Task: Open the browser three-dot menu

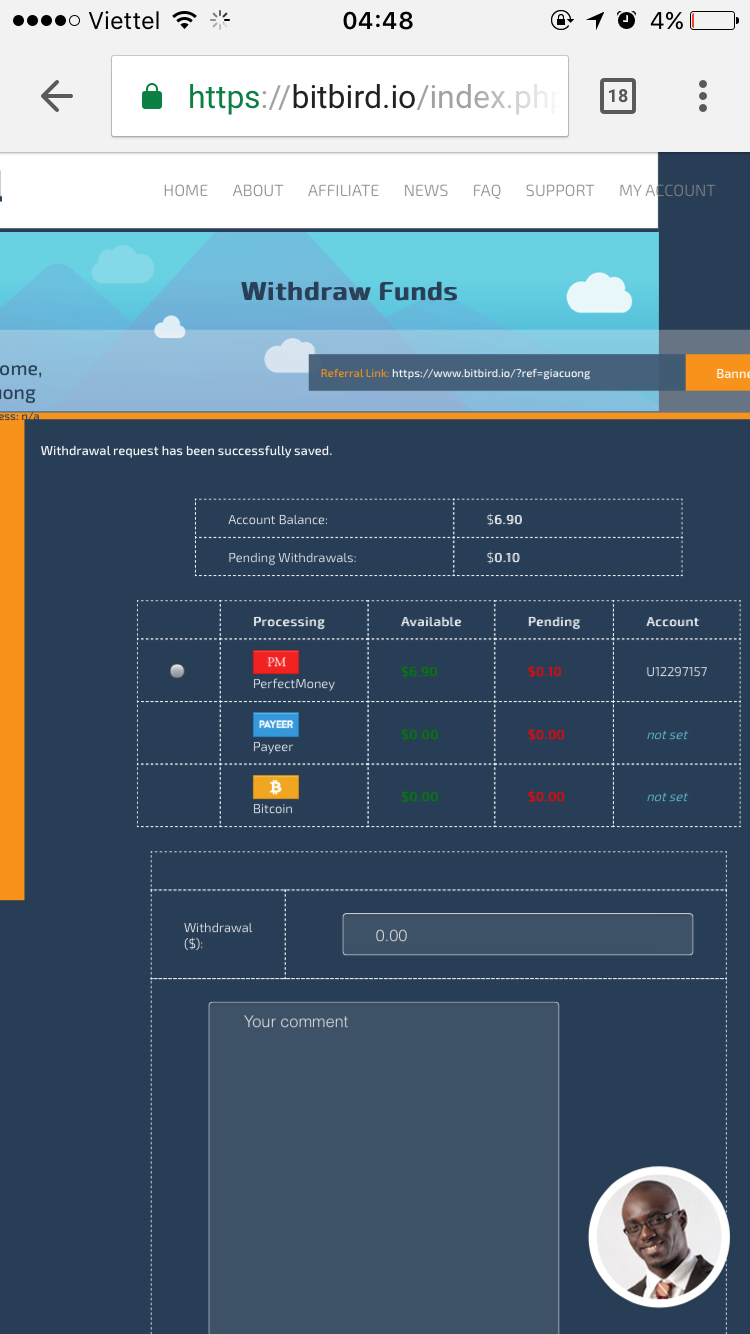Action: coord(703,96)
